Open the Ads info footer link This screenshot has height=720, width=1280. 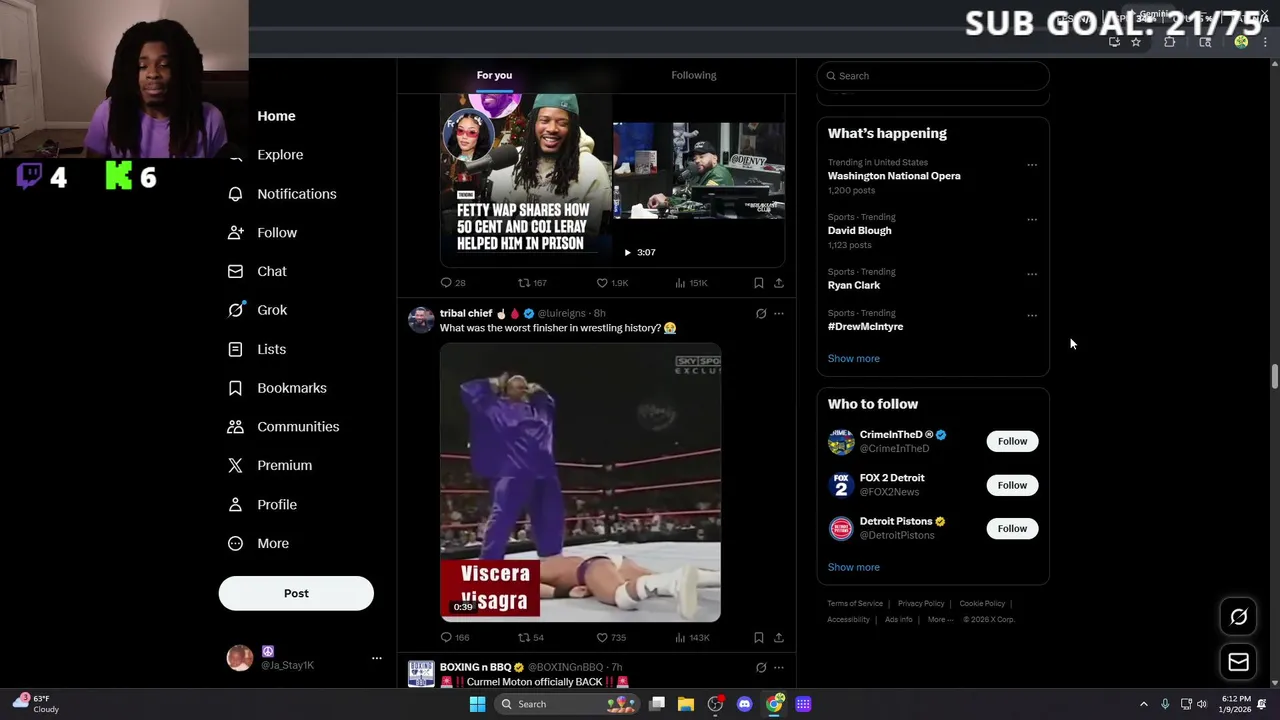point(898,620)
